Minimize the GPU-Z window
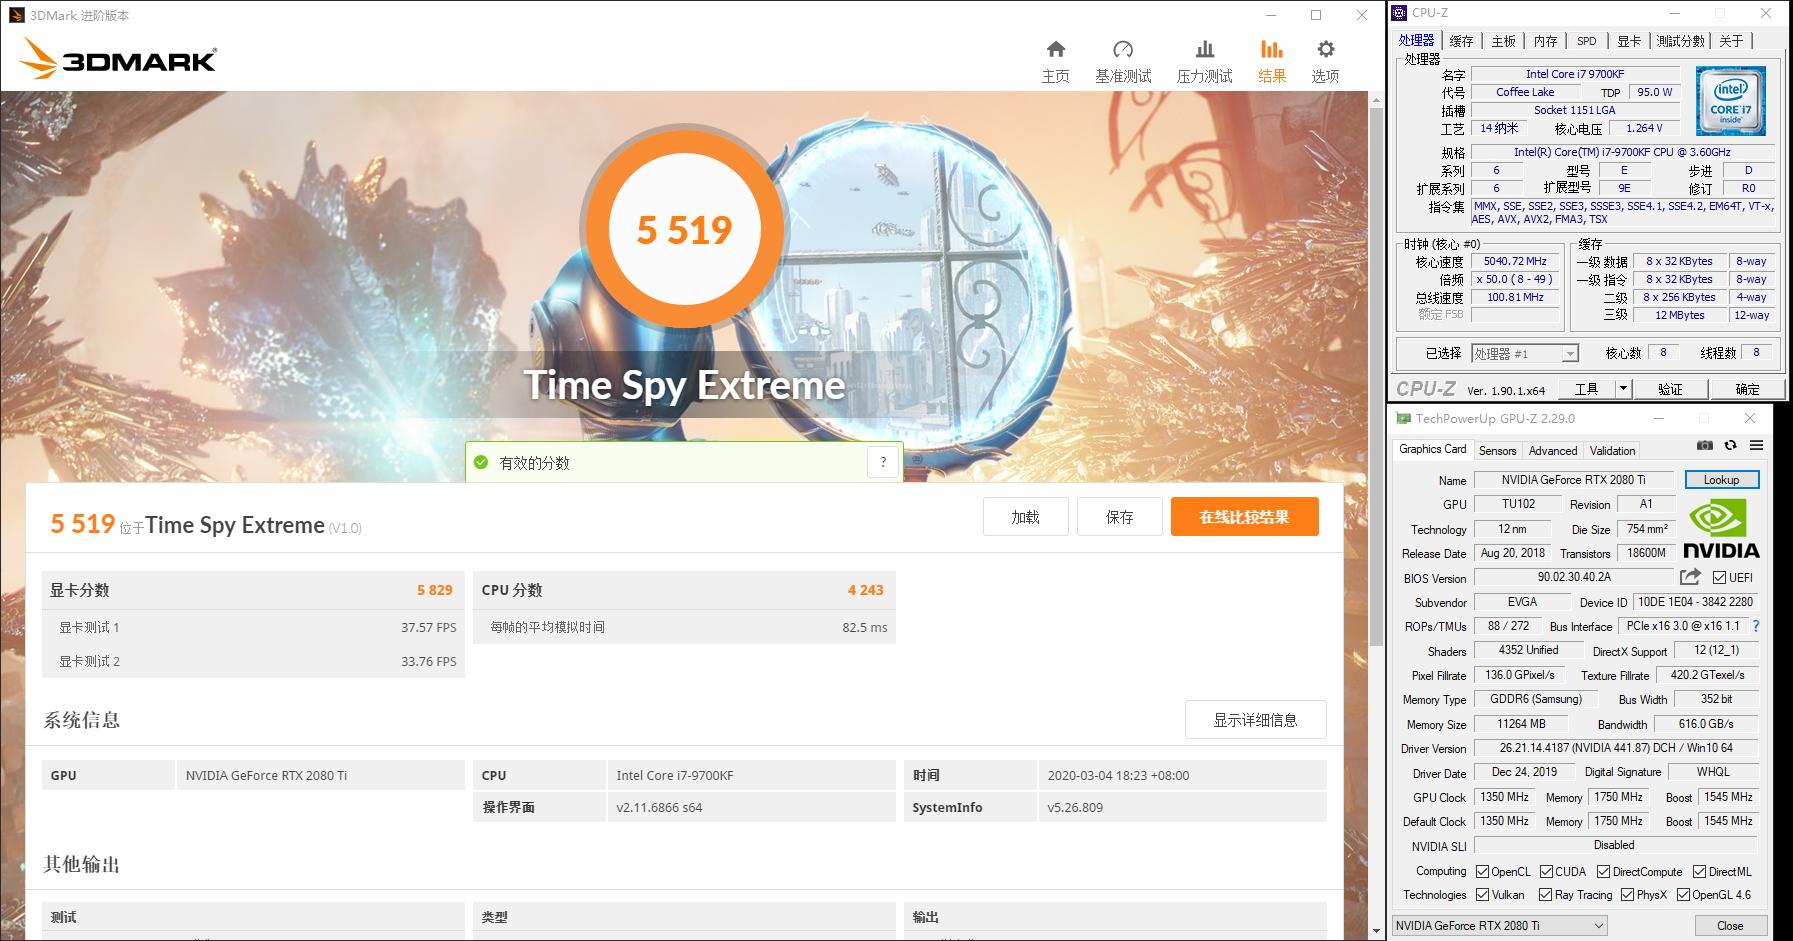The width and height of the screenshot is (1793, 941). coord(1660,418)
